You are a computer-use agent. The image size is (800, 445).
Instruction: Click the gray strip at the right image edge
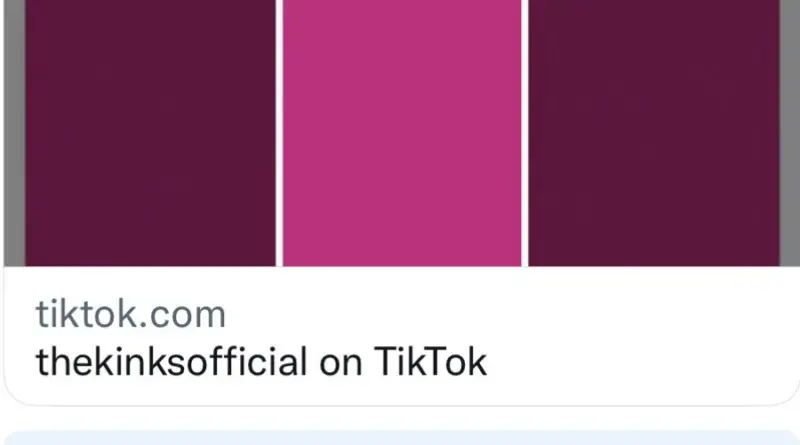pos(790,133)
